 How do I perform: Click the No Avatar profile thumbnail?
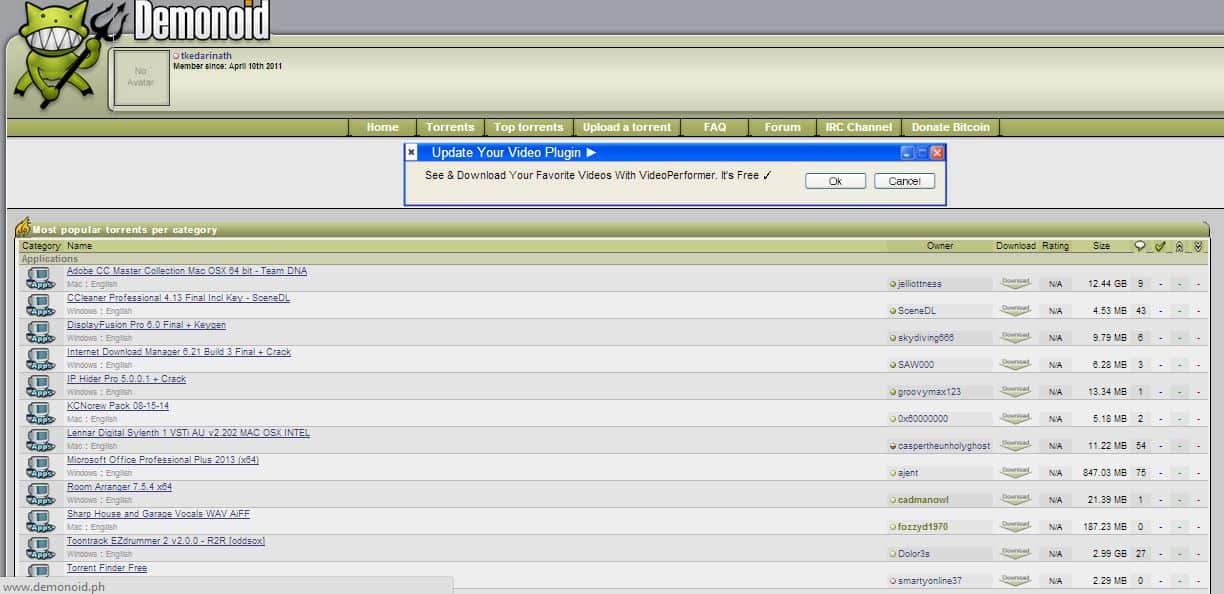[x=141, y=77]
